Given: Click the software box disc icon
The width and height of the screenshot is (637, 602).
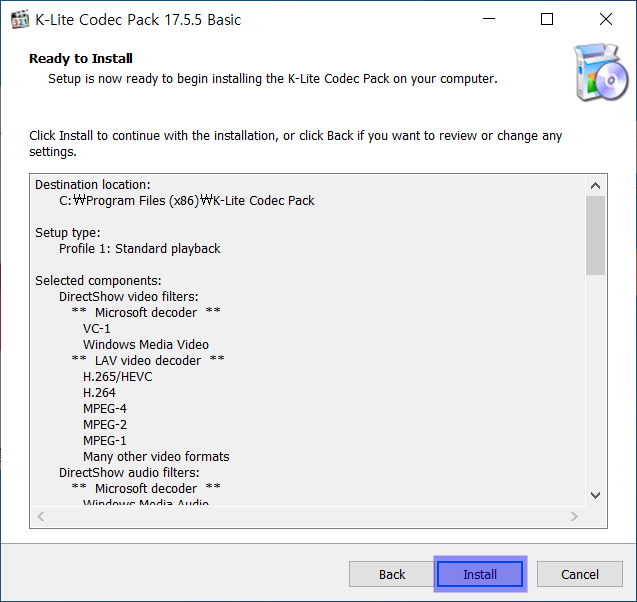Looking at the screenshot, I should click(601, 73).
